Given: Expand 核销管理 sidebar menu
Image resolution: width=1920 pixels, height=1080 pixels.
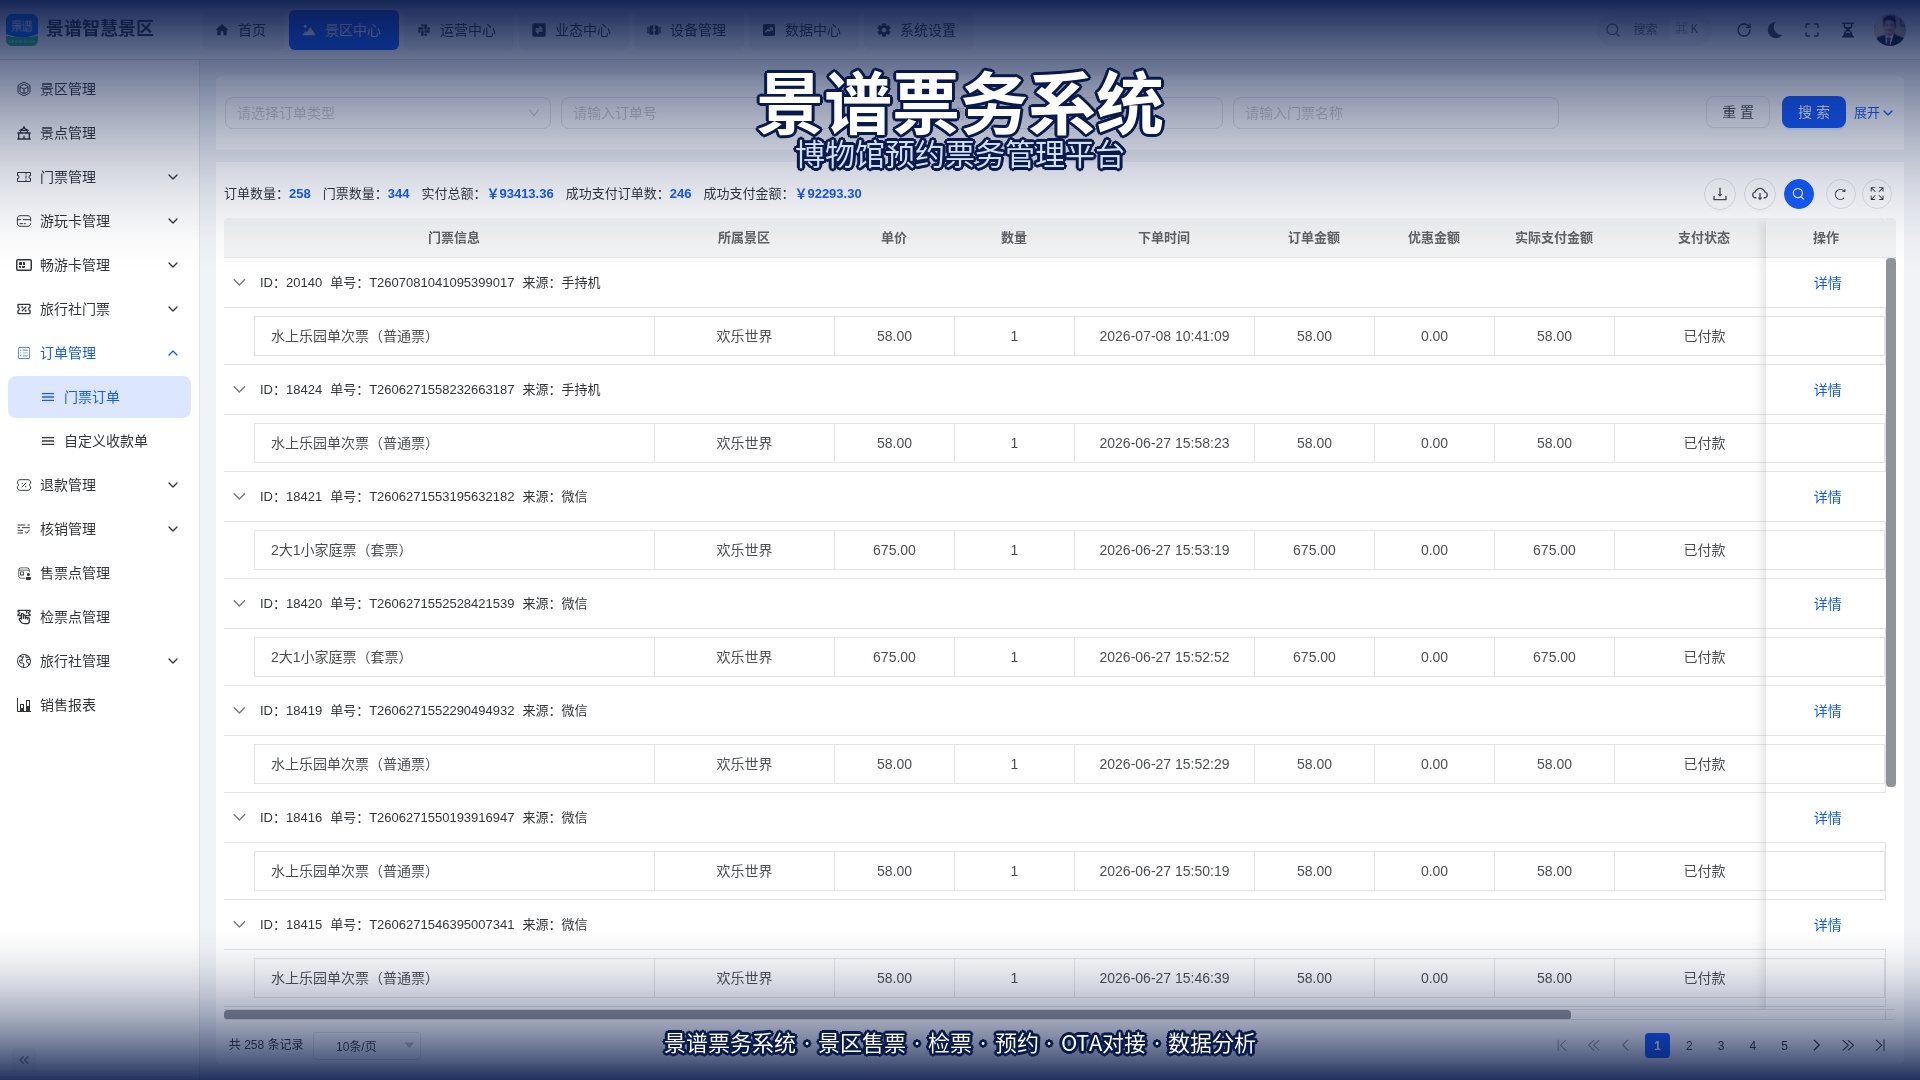Looking at the screenshot, I should pos(99,529).
